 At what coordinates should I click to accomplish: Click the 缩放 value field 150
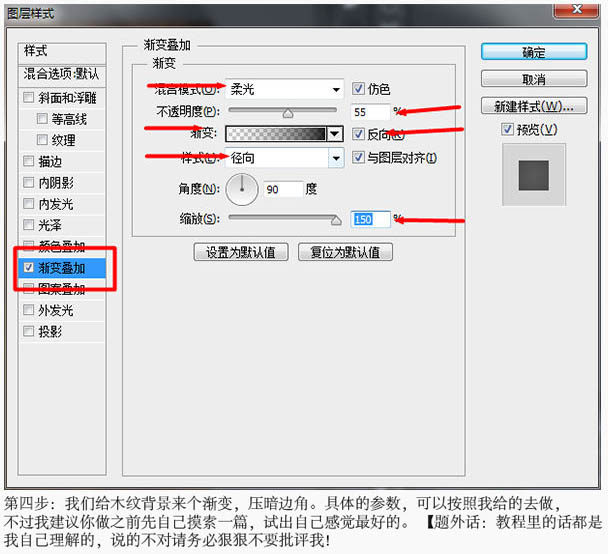[370, 219]
